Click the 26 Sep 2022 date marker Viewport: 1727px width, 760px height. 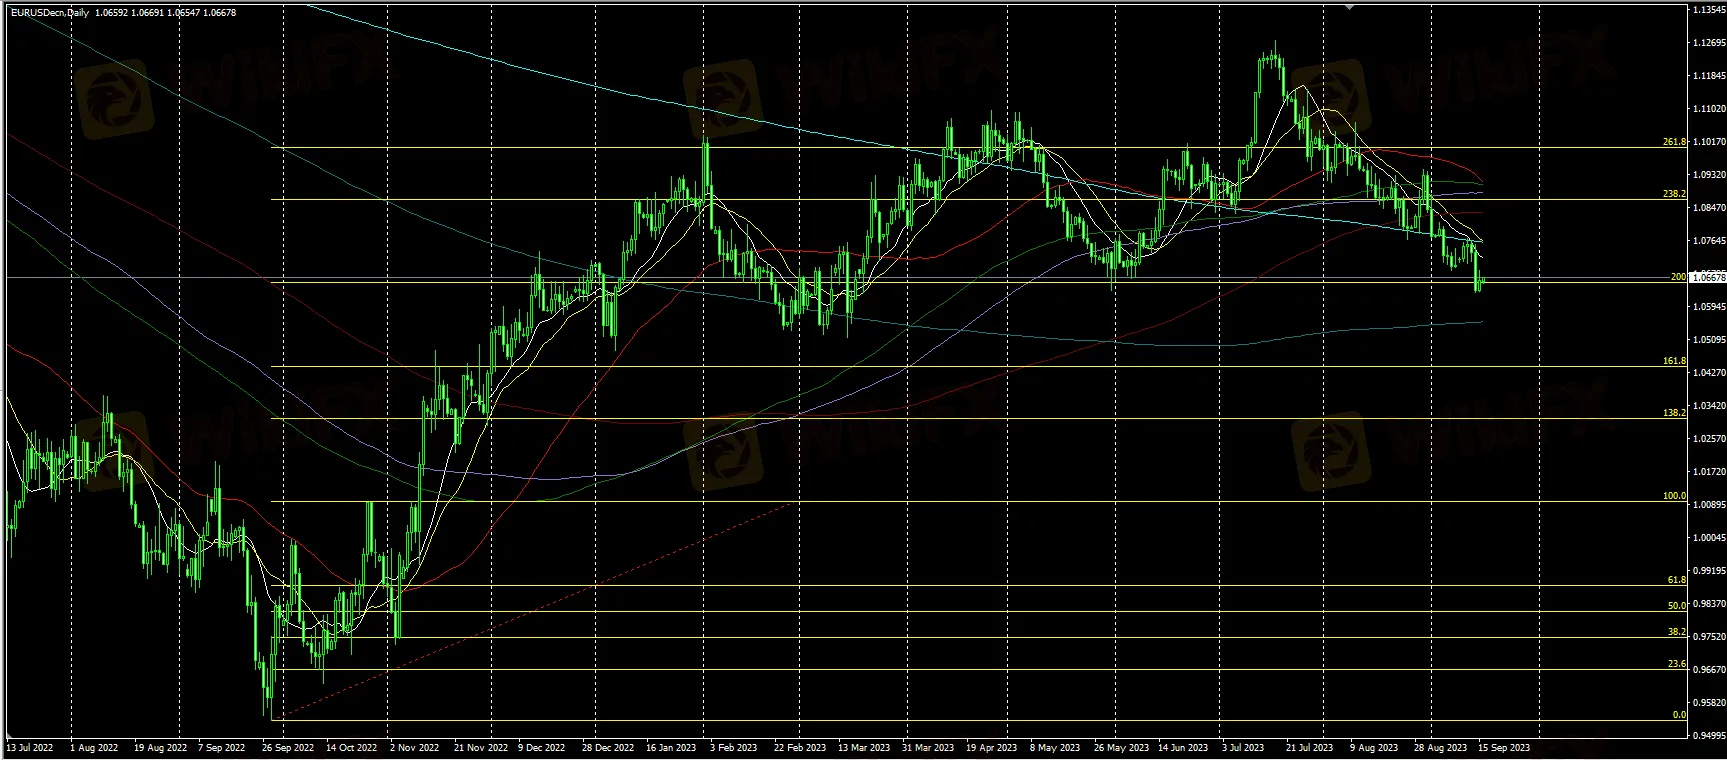[289, 747]
